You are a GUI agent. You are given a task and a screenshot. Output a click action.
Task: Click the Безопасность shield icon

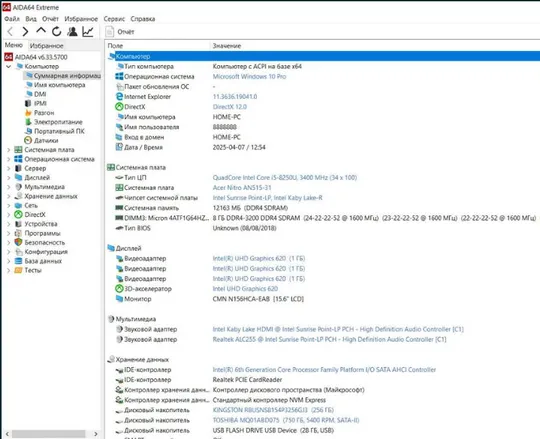click(19, 242)
